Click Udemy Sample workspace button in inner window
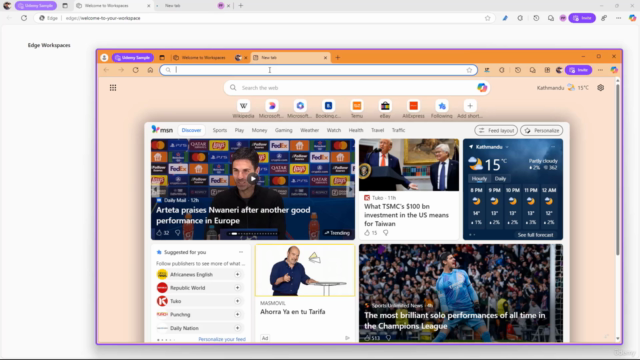This screenshot has height=360, width=640. (133, 58)
